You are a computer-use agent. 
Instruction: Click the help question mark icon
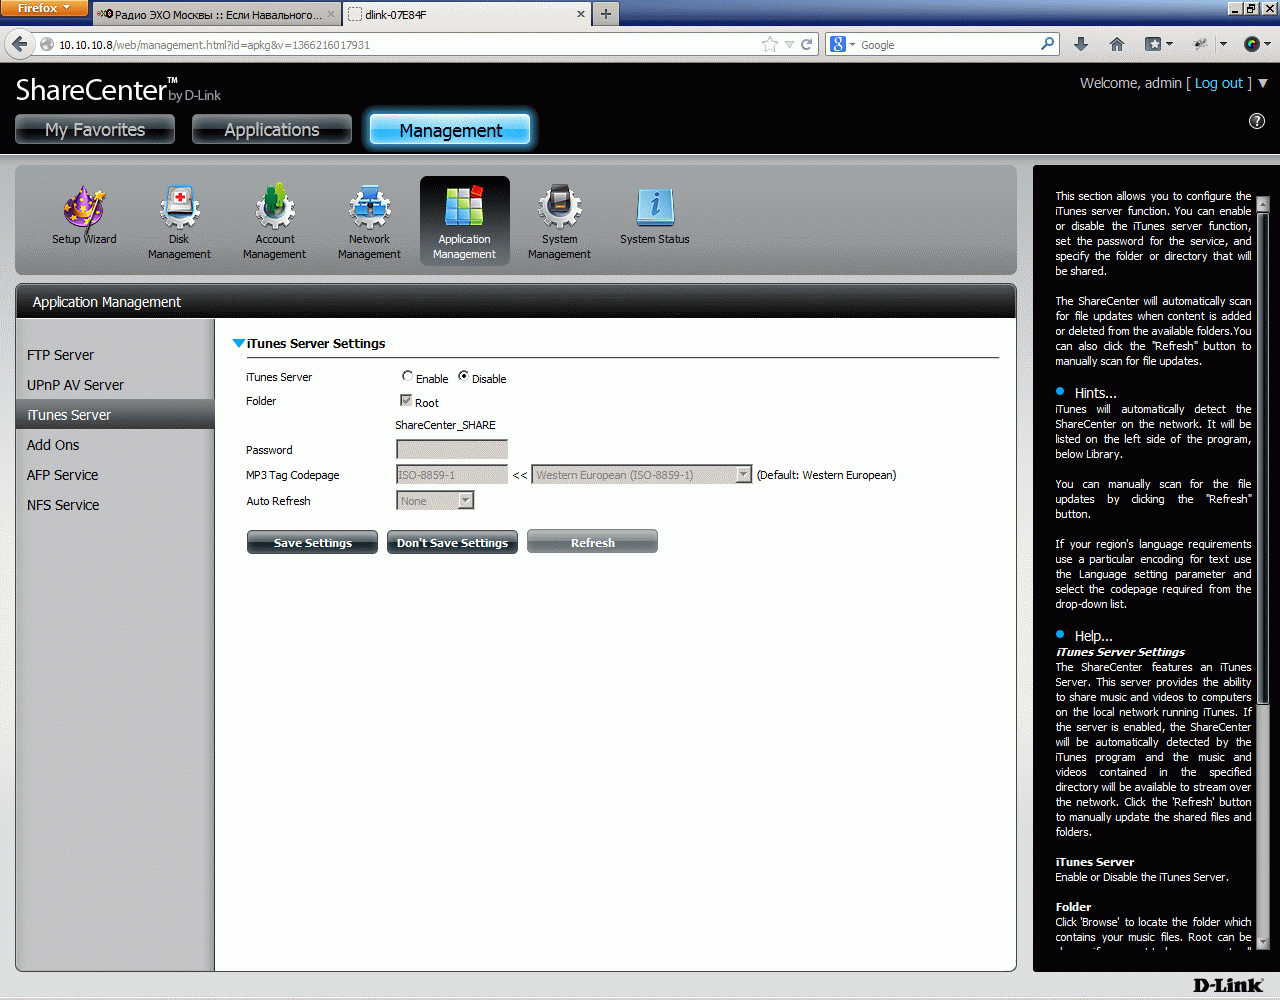click(1257, 121)
